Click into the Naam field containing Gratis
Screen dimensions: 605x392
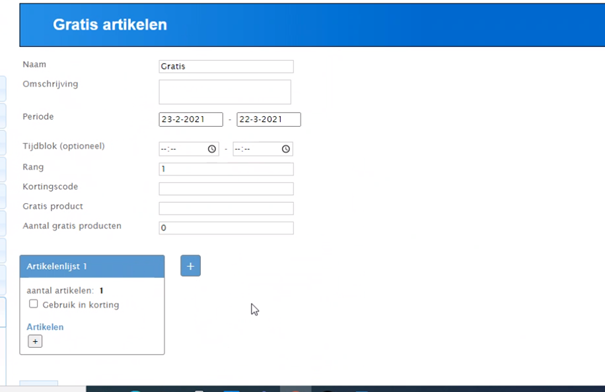[x=226, y=66]
